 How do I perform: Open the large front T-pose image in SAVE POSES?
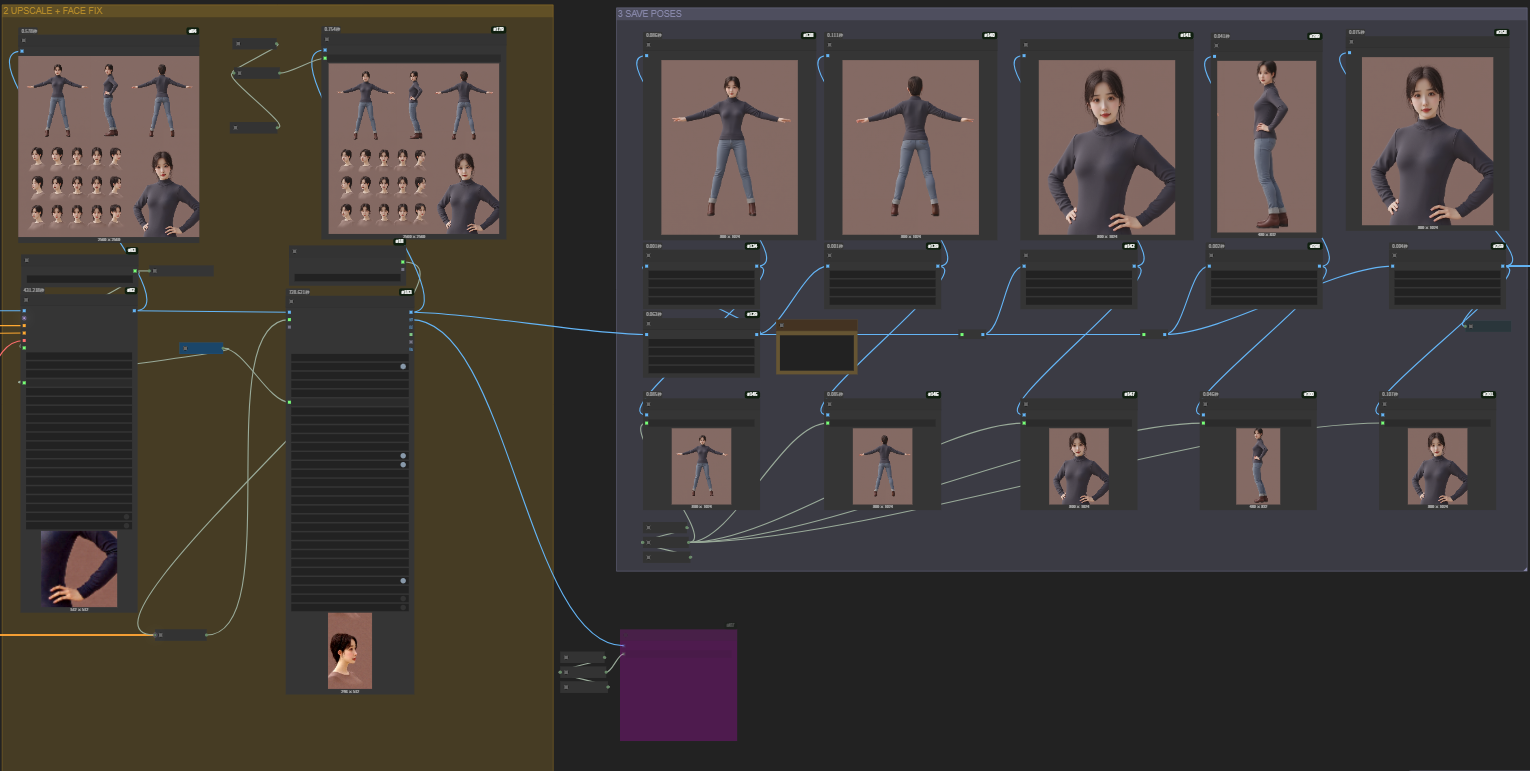pos(730,147)
